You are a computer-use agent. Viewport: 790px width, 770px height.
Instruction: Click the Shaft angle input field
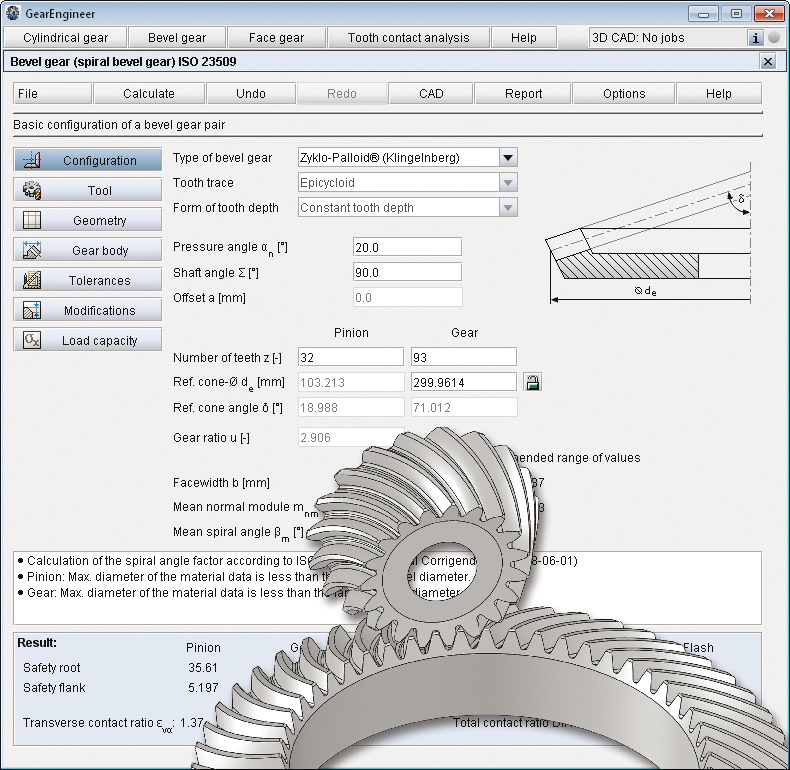tap(407, 273)
